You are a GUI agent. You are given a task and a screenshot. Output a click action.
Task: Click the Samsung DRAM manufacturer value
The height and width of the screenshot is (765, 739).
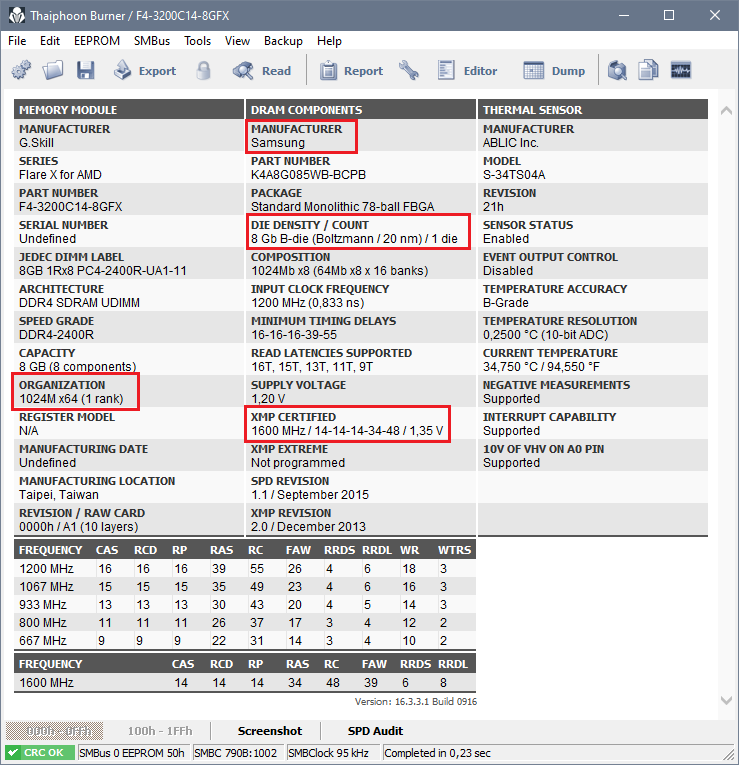tap(278, 143)
